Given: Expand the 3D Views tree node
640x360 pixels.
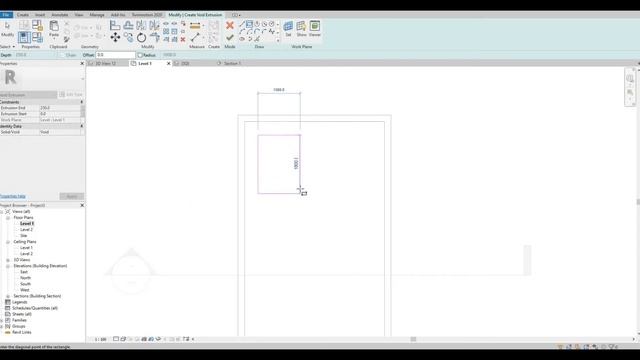Looking at the screenshot, I should point(8,260).
